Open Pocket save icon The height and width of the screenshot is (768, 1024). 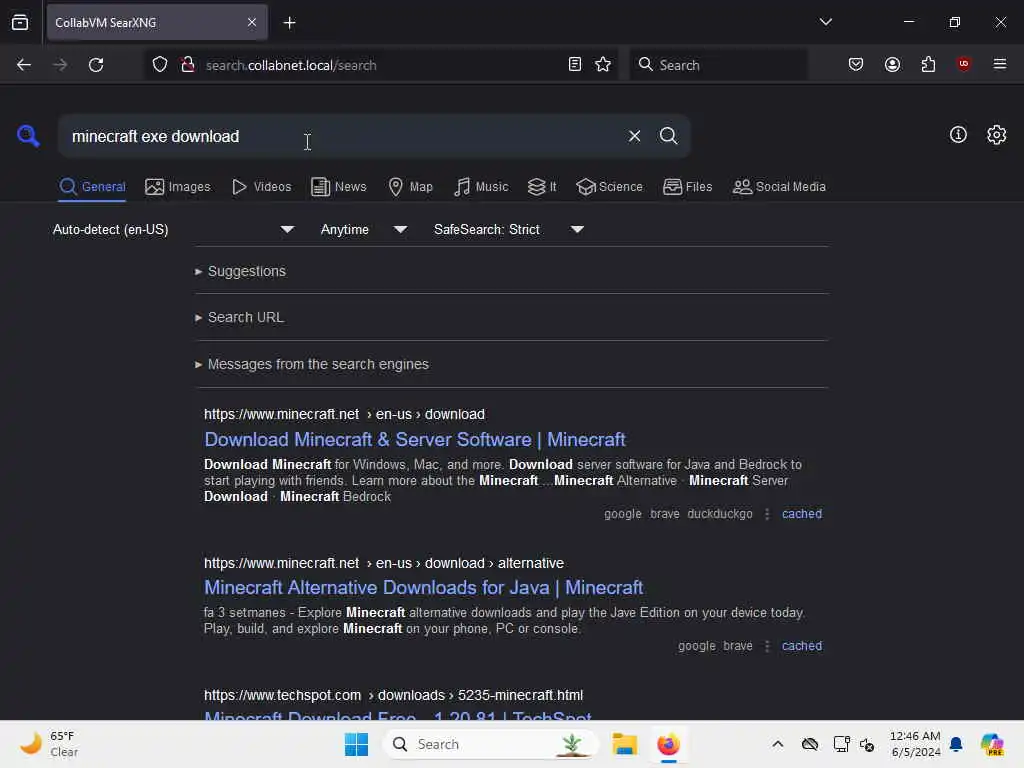(x=856, y=64)
